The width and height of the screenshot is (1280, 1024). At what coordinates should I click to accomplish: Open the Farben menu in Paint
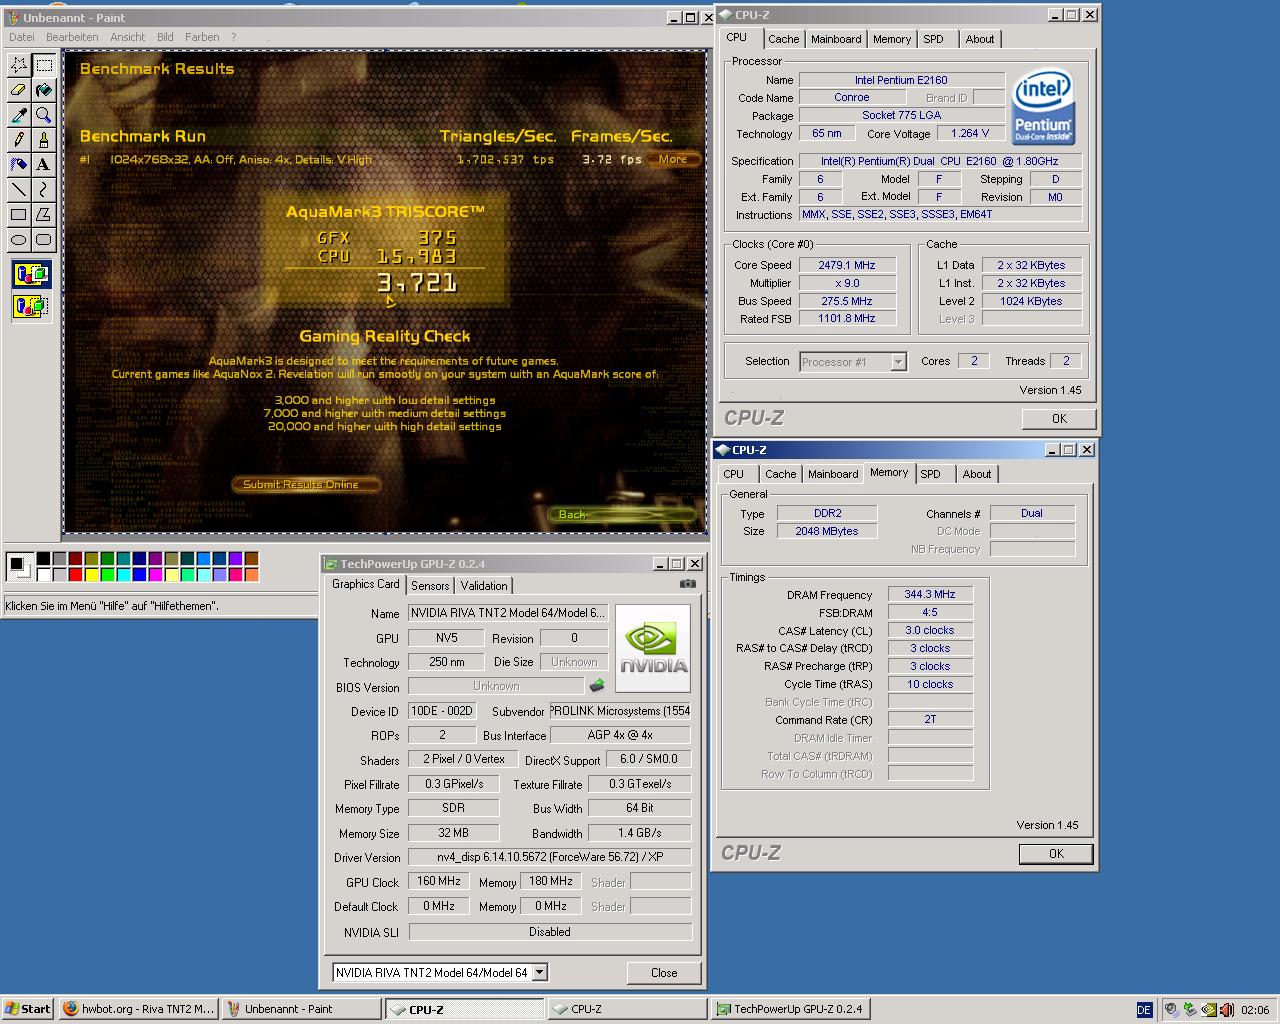pos(202,37)
